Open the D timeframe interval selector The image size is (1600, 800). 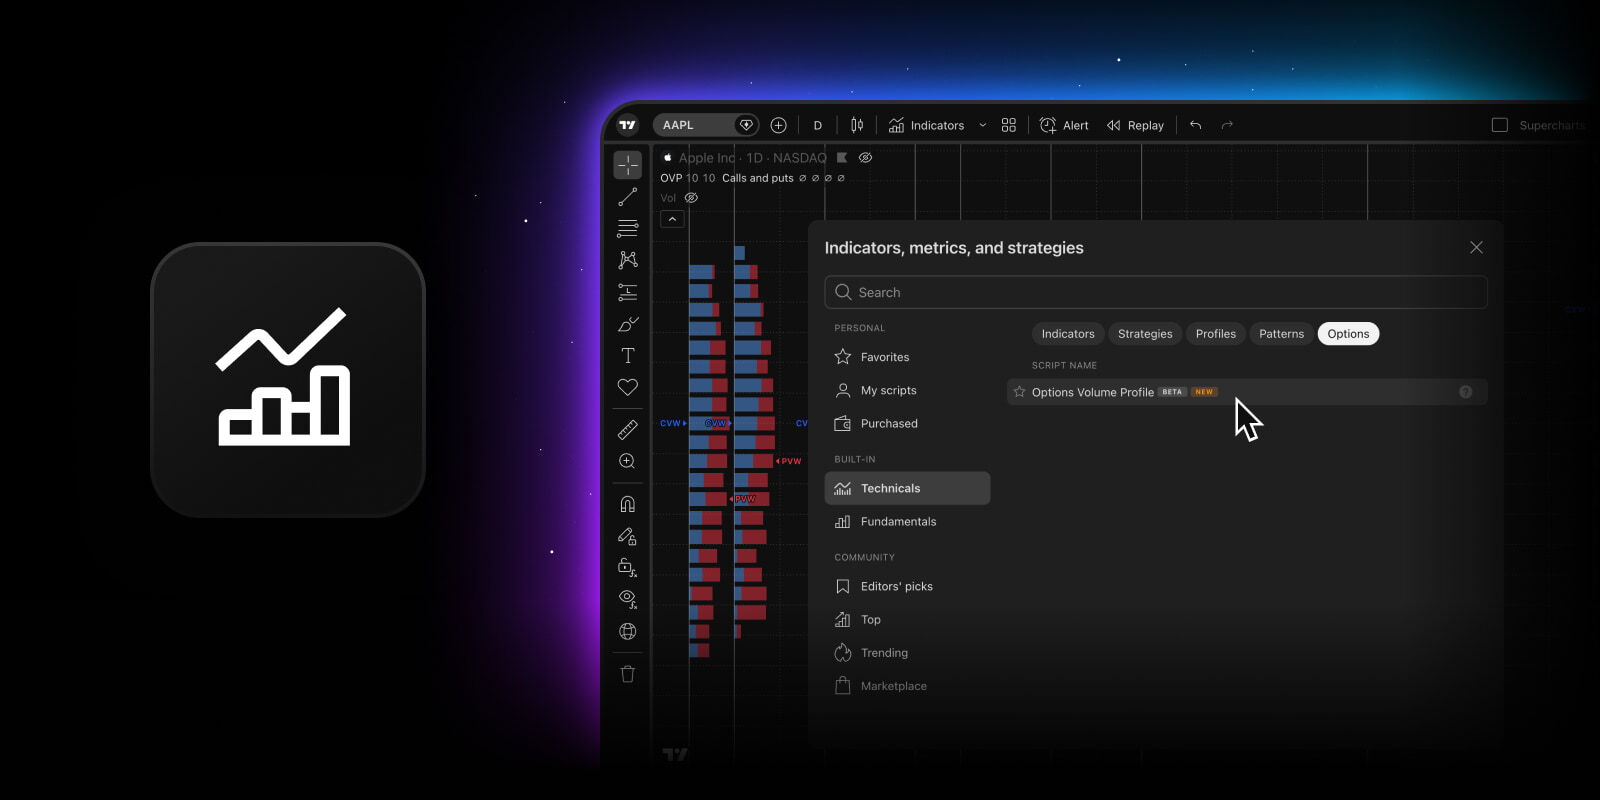coord(818,125)
